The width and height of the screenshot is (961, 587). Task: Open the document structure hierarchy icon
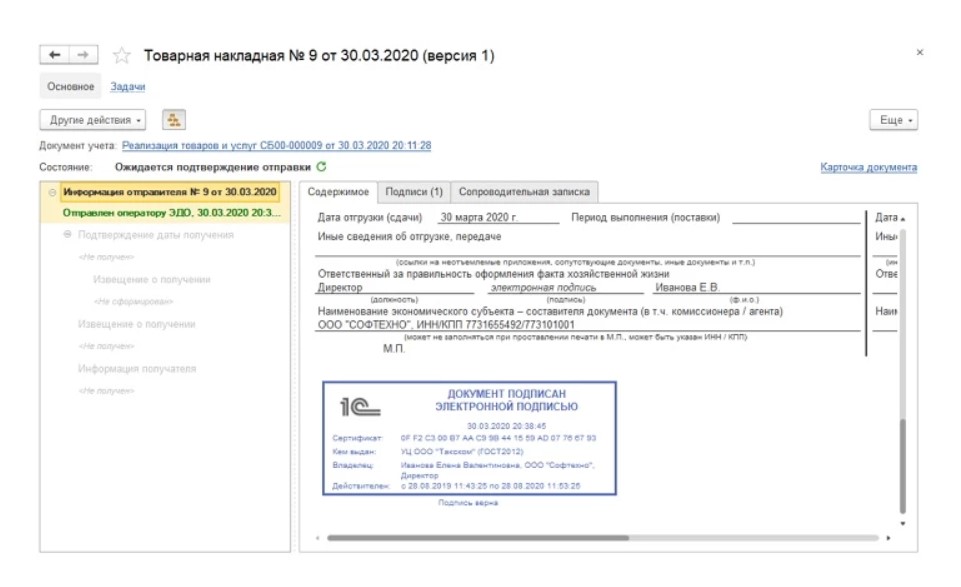[x=173, y=120]
